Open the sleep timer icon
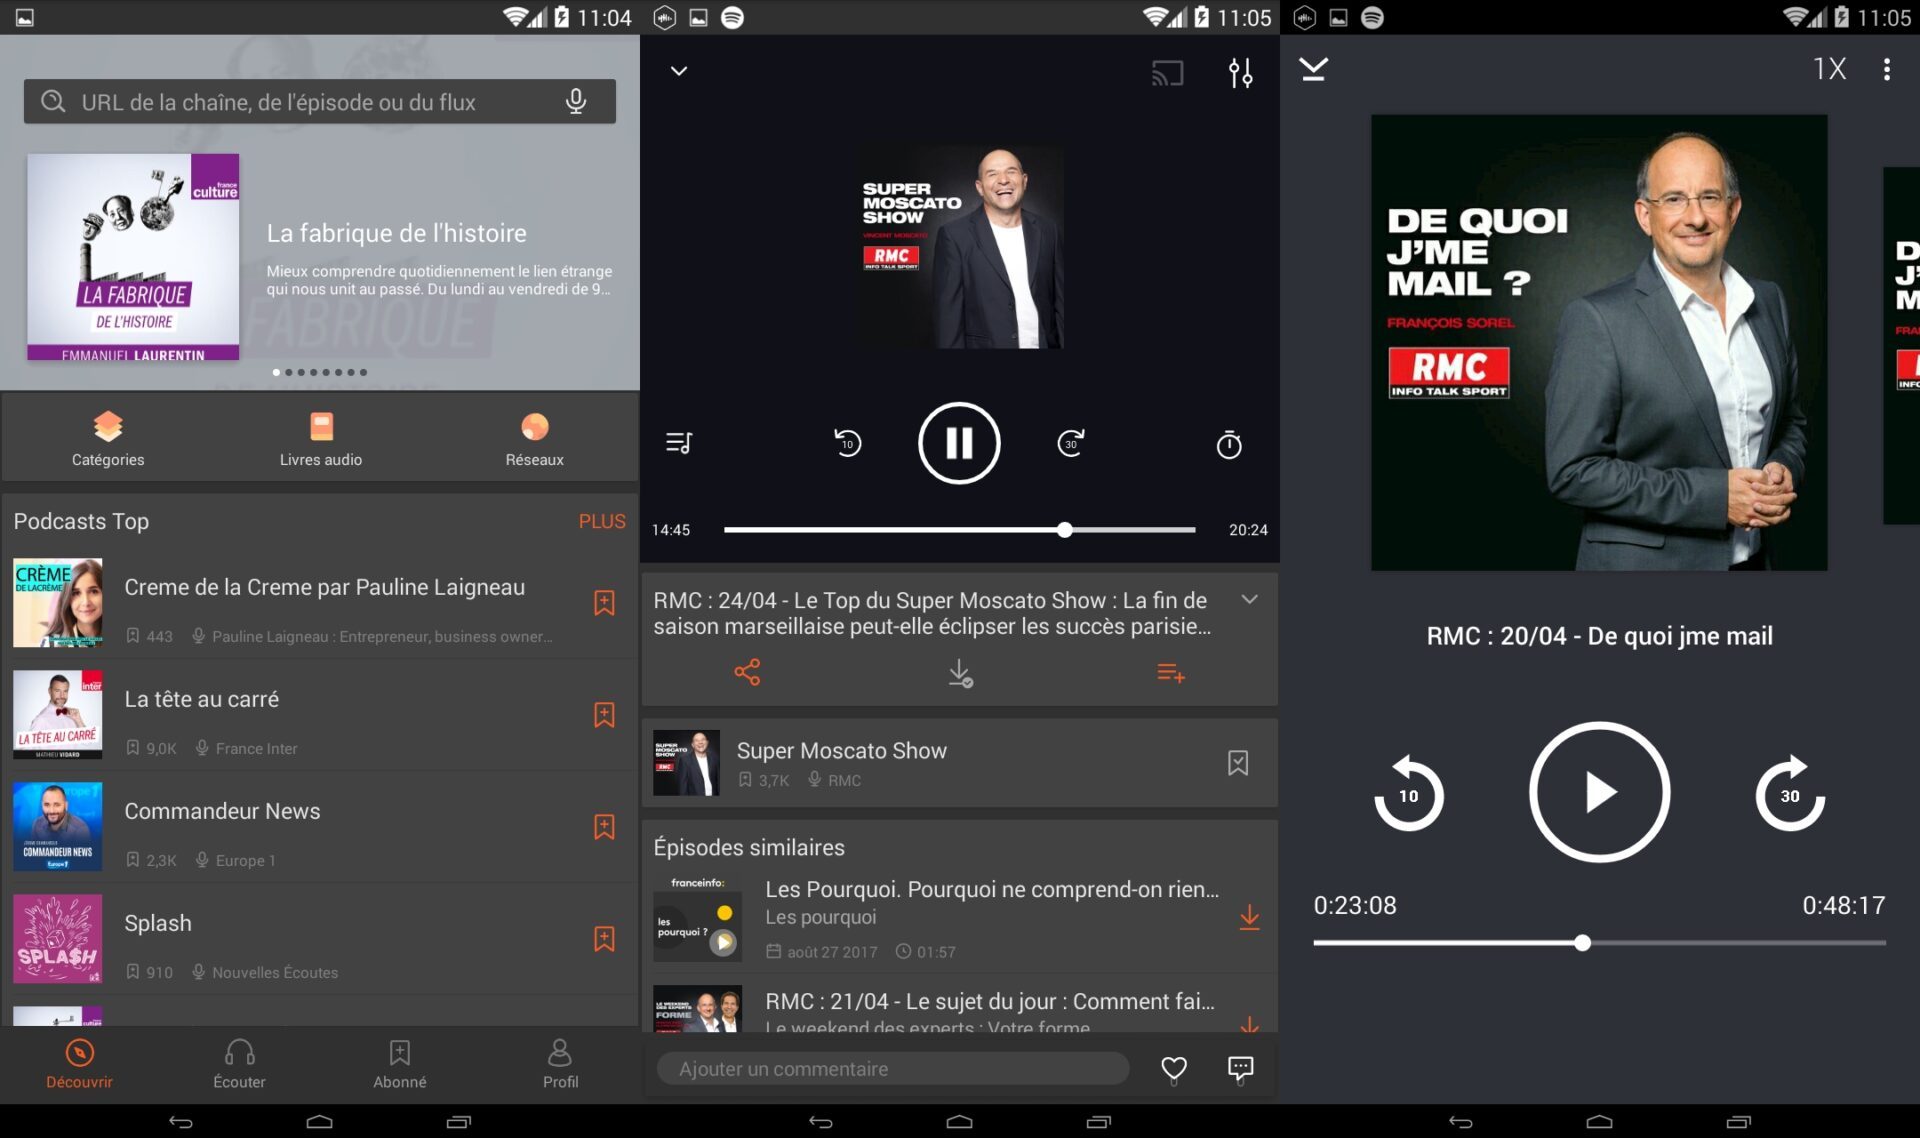Image resolution: width=1920 pixels, height=1138 pixels. coord(1229,444)
